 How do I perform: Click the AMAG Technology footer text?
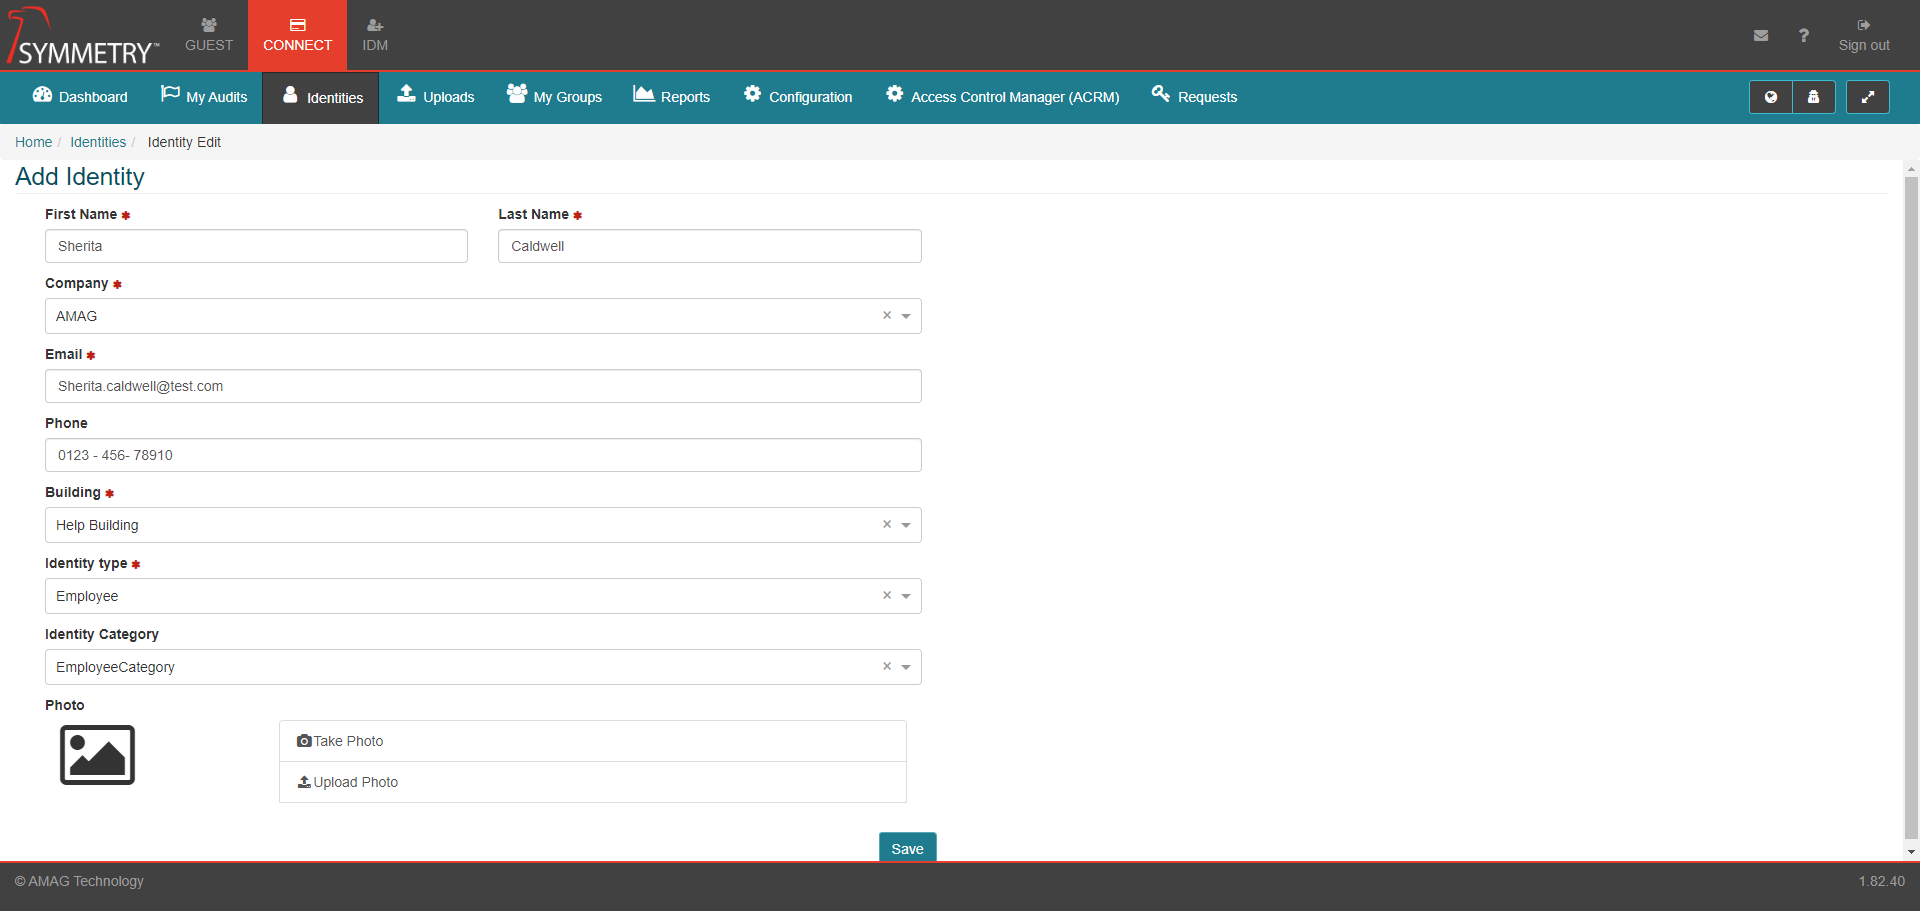click(79, 881)
